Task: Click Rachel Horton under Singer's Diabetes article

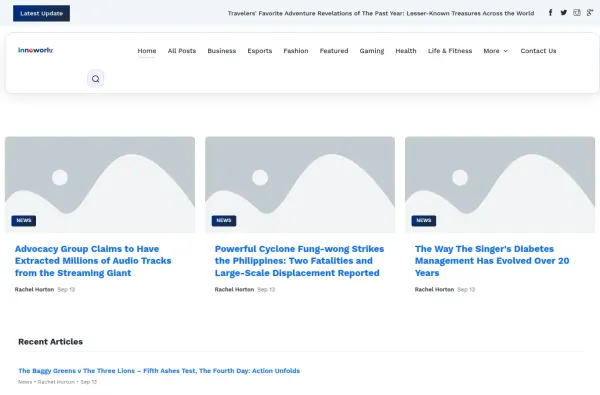Action: 434,289
